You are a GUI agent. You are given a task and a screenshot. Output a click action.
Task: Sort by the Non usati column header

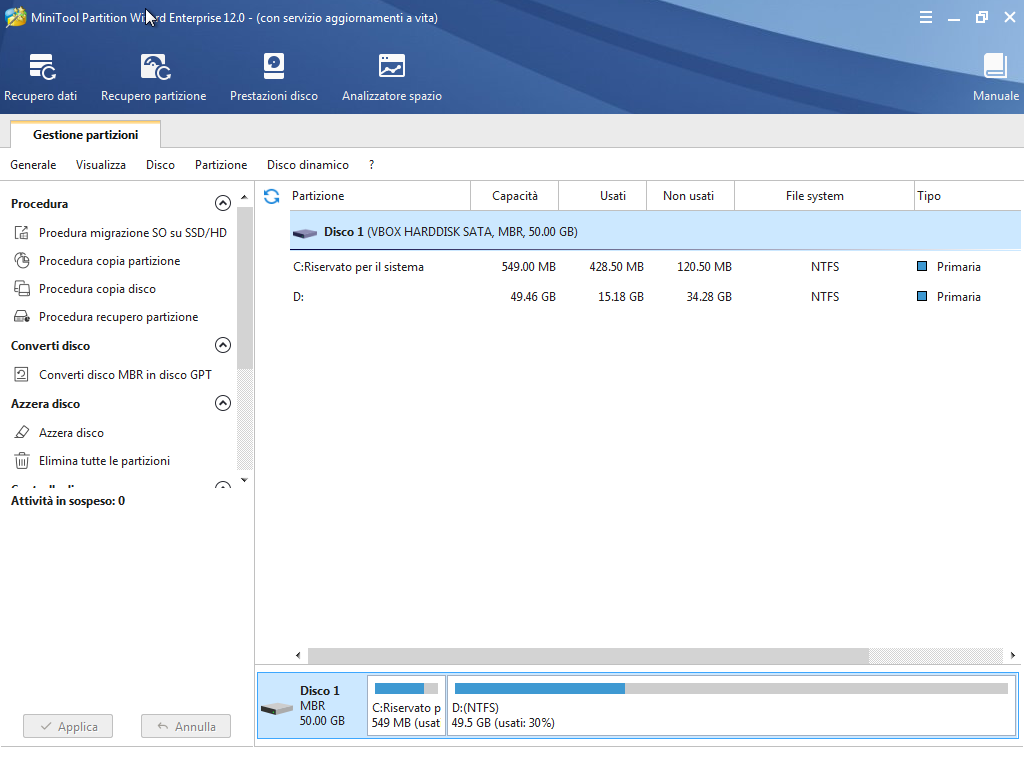[x=690, y=196]
